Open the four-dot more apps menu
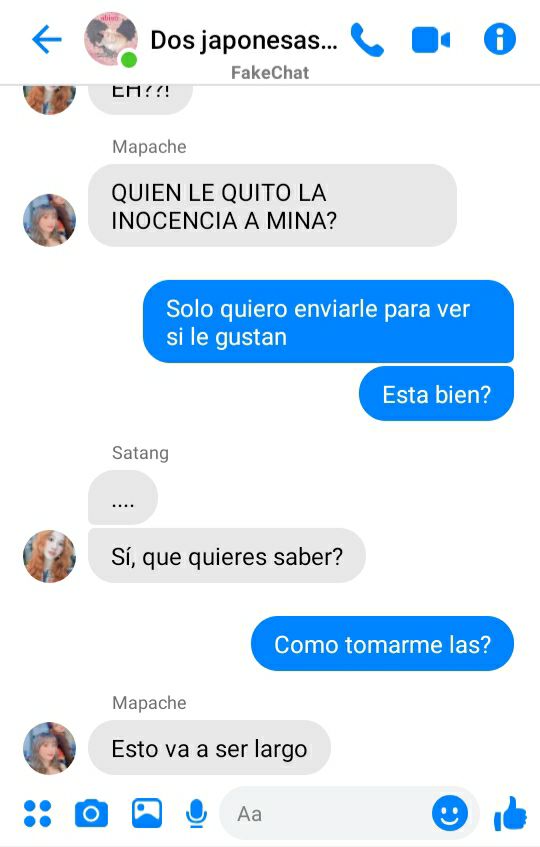Screen dimensions: 540x847 click(x=38, y=814)
